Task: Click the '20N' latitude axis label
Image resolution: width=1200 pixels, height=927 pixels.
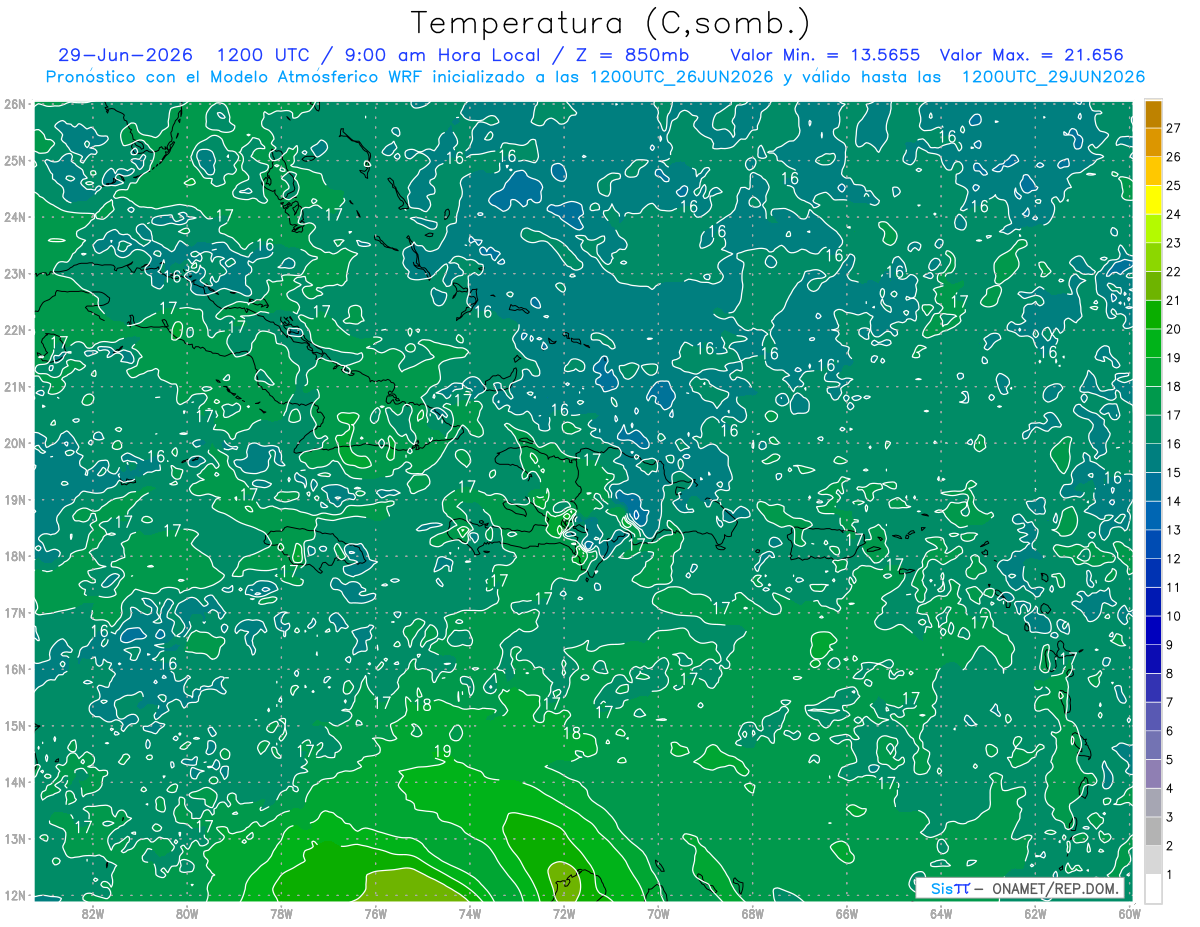Action: (16, 443)
